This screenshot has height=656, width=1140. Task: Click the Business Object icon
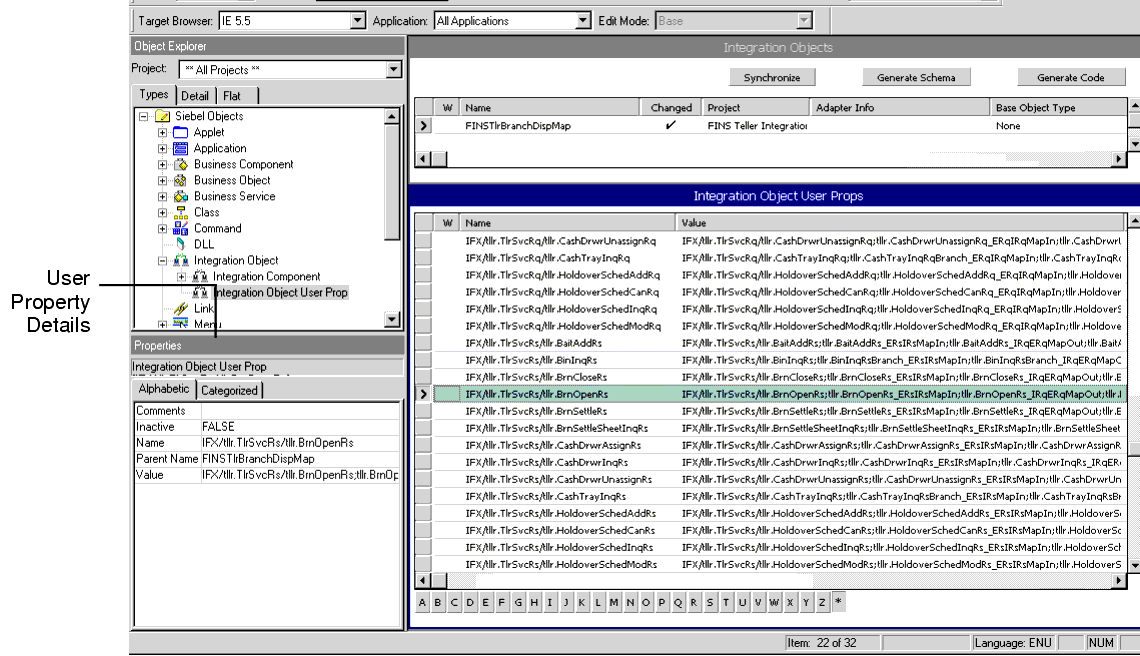pyautogui.click(x=180, y=180)
